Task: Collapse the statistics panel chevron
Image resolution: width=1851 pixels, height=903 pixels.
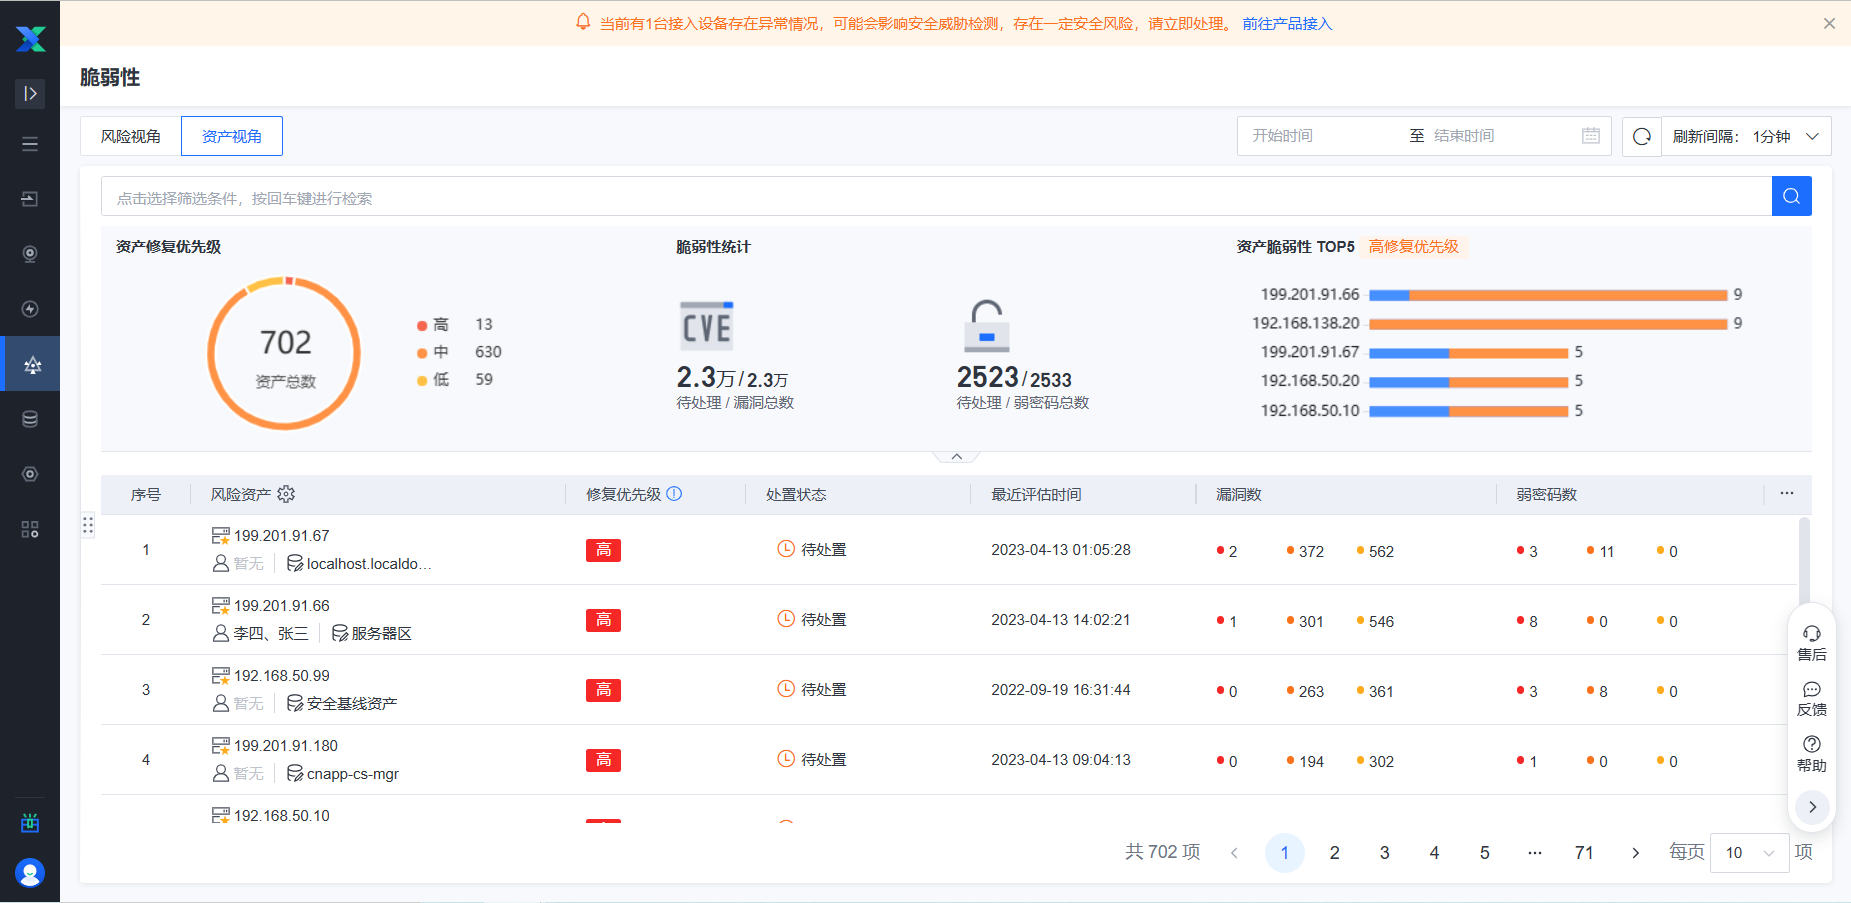Action: point(956,456)
